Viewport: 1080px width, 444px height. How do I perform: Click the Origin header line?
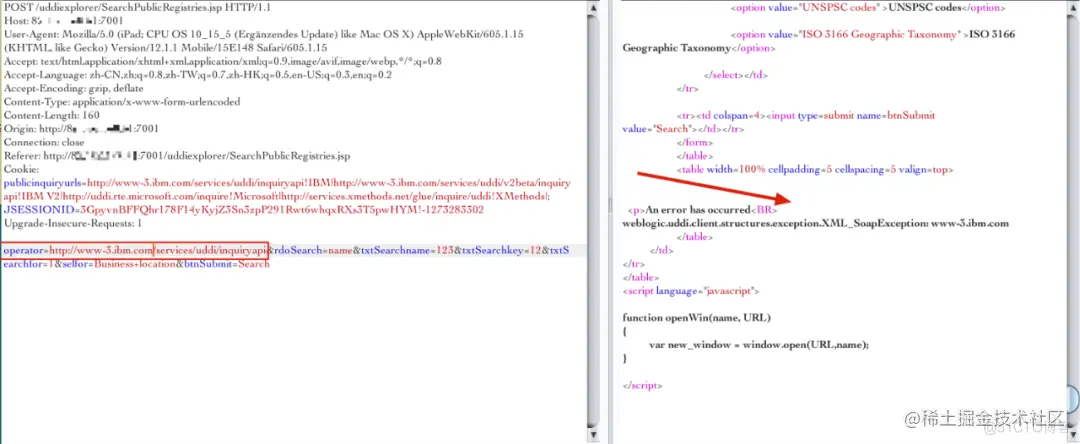click(81, 129)
